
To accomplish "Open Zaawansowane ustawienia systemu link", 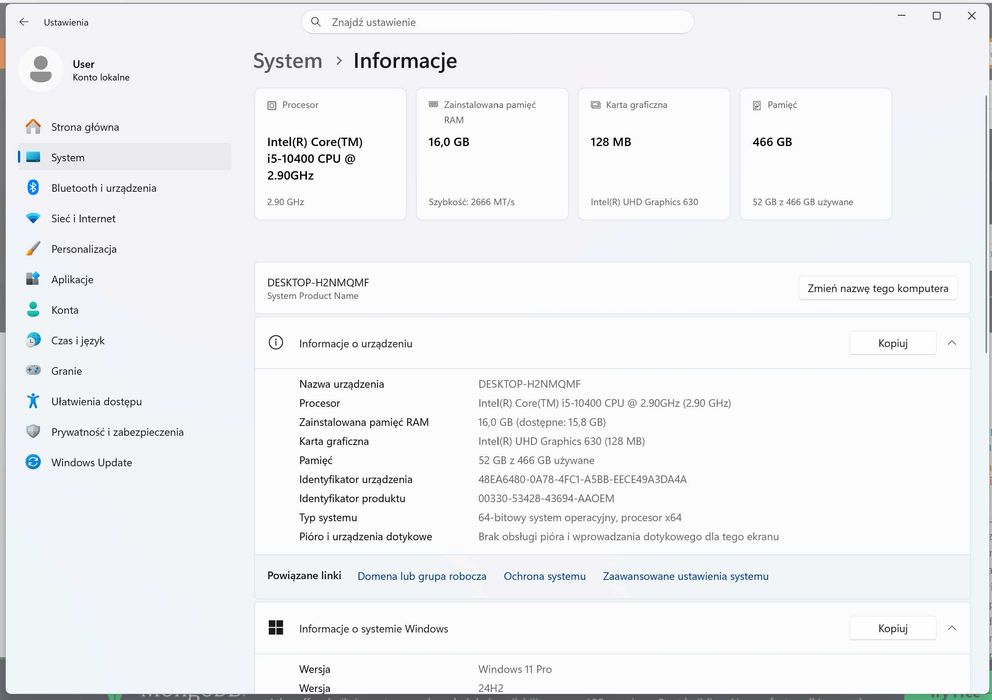I will pos(686,576).
